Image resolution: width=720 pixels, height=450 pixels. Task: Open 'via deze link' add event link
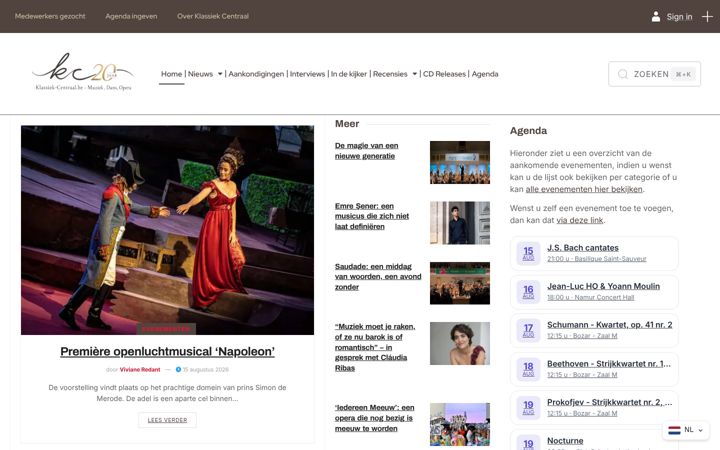coord(579,220)
